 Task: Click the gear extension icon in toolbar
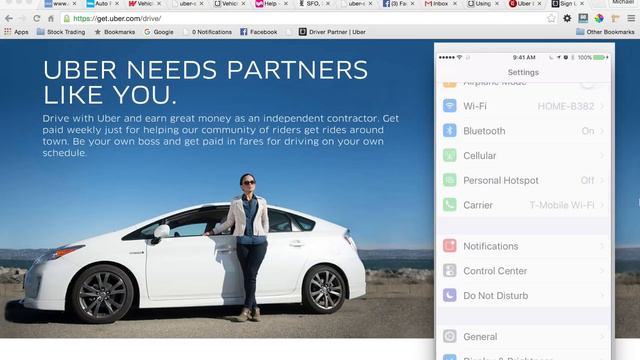pos(567,18)
